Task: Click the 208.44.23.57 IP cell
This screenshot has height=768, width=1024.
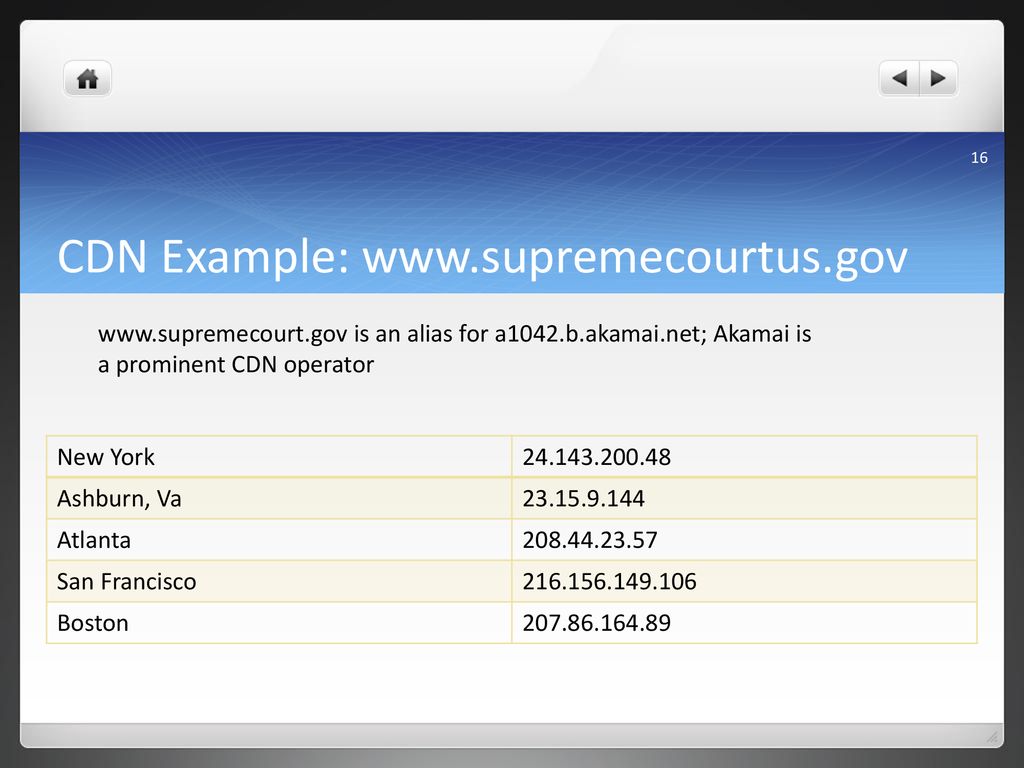Action: coord(744,539)
